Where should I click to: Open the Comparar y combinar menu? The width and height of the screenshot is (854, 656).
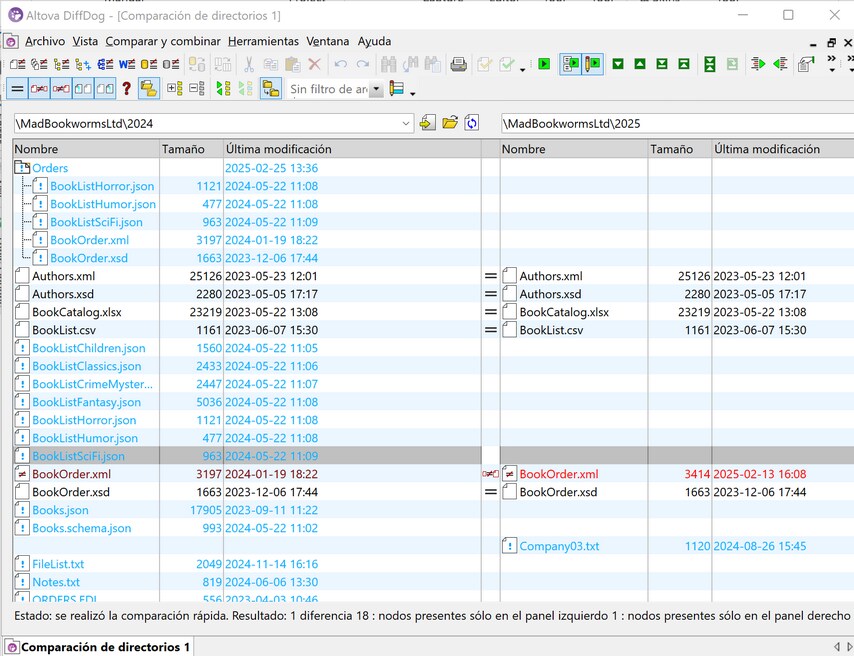[x=163, y=41]
